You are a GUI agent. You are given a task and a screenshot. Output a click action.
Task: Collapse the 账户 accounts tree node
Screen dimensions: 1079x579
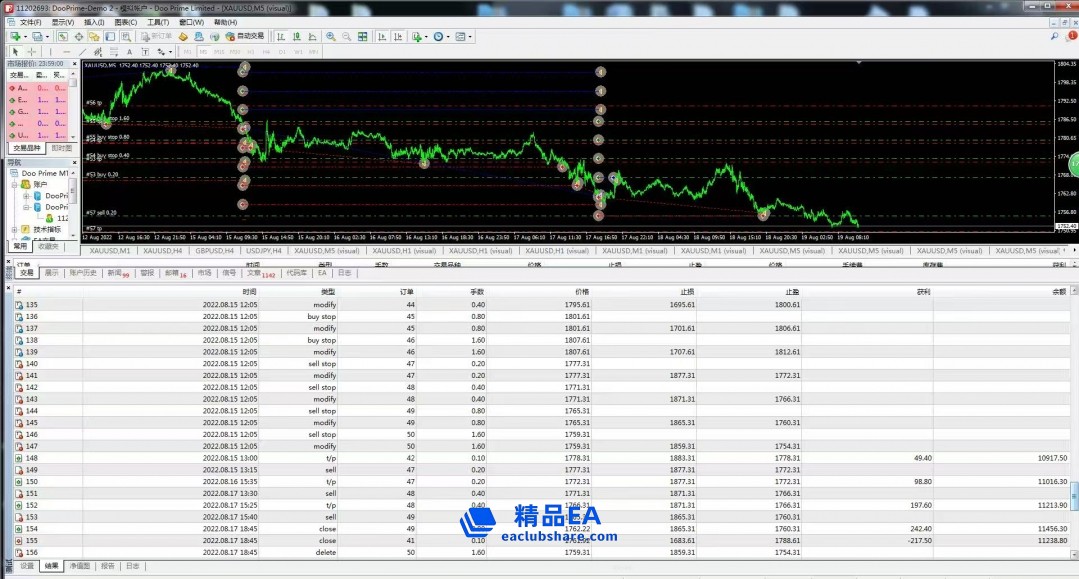tap(15, 184)
